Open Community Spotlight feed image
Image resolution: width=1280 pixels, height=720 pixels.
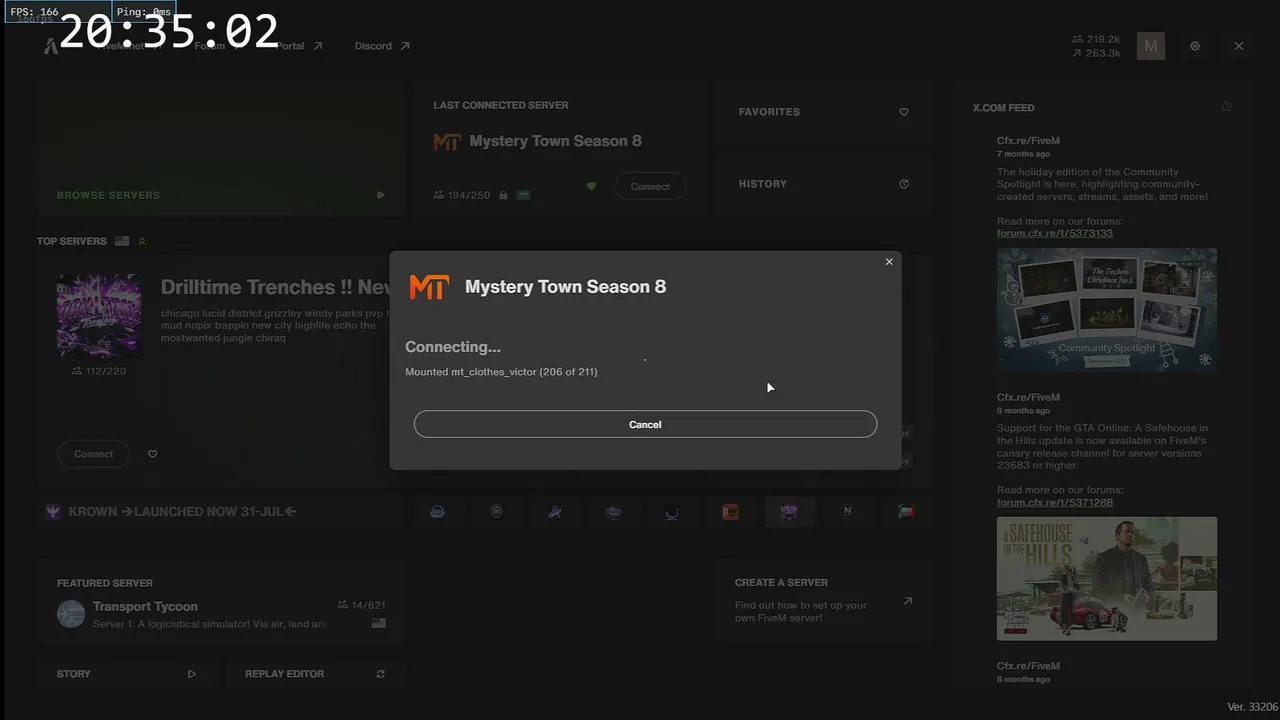(1107, 310)
